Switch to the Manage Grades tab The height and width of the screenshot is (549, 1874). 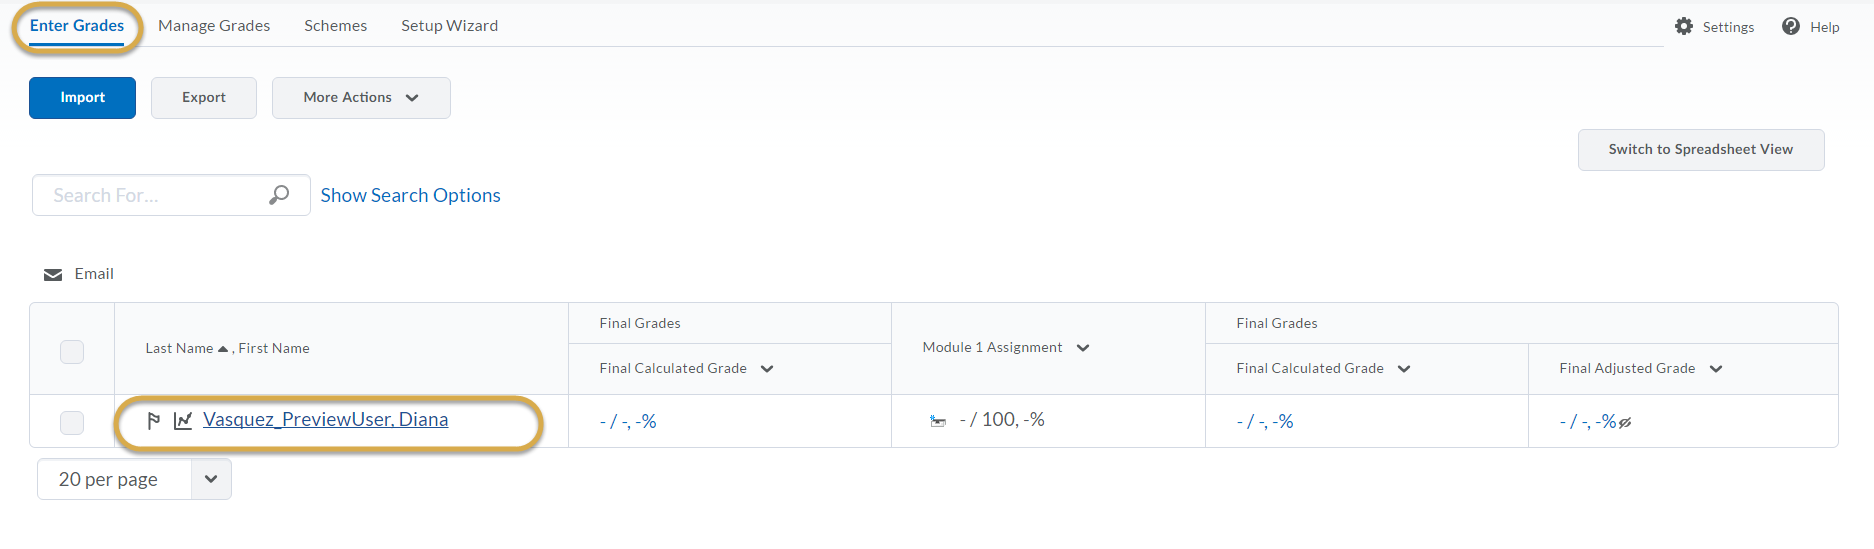[214, 26]
